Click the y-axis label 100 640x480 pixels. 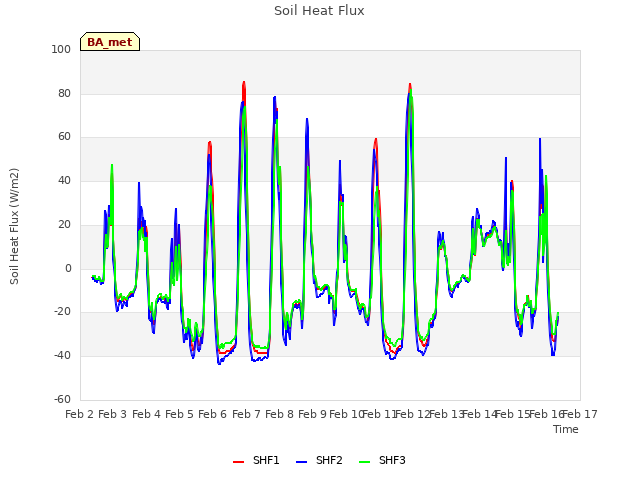click(61, 49)
